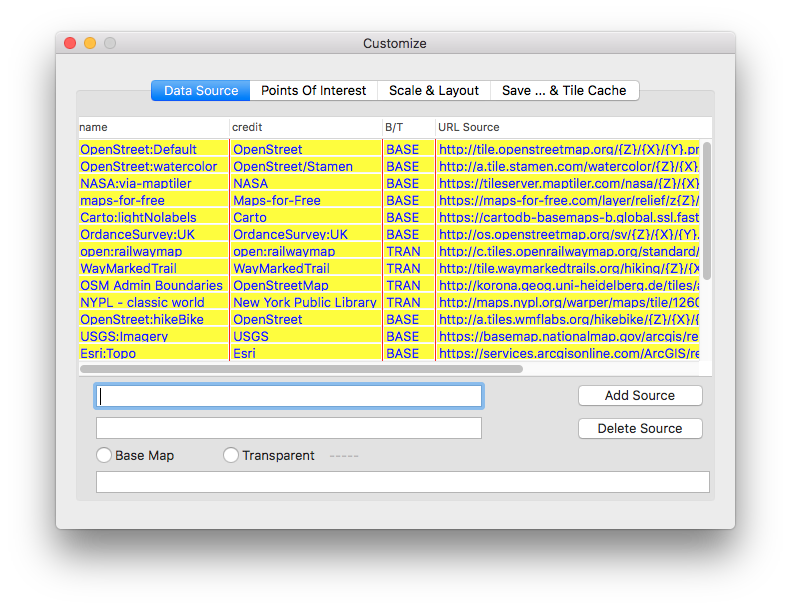Click the Carto credit cell
791x609 pixels.
306,217
